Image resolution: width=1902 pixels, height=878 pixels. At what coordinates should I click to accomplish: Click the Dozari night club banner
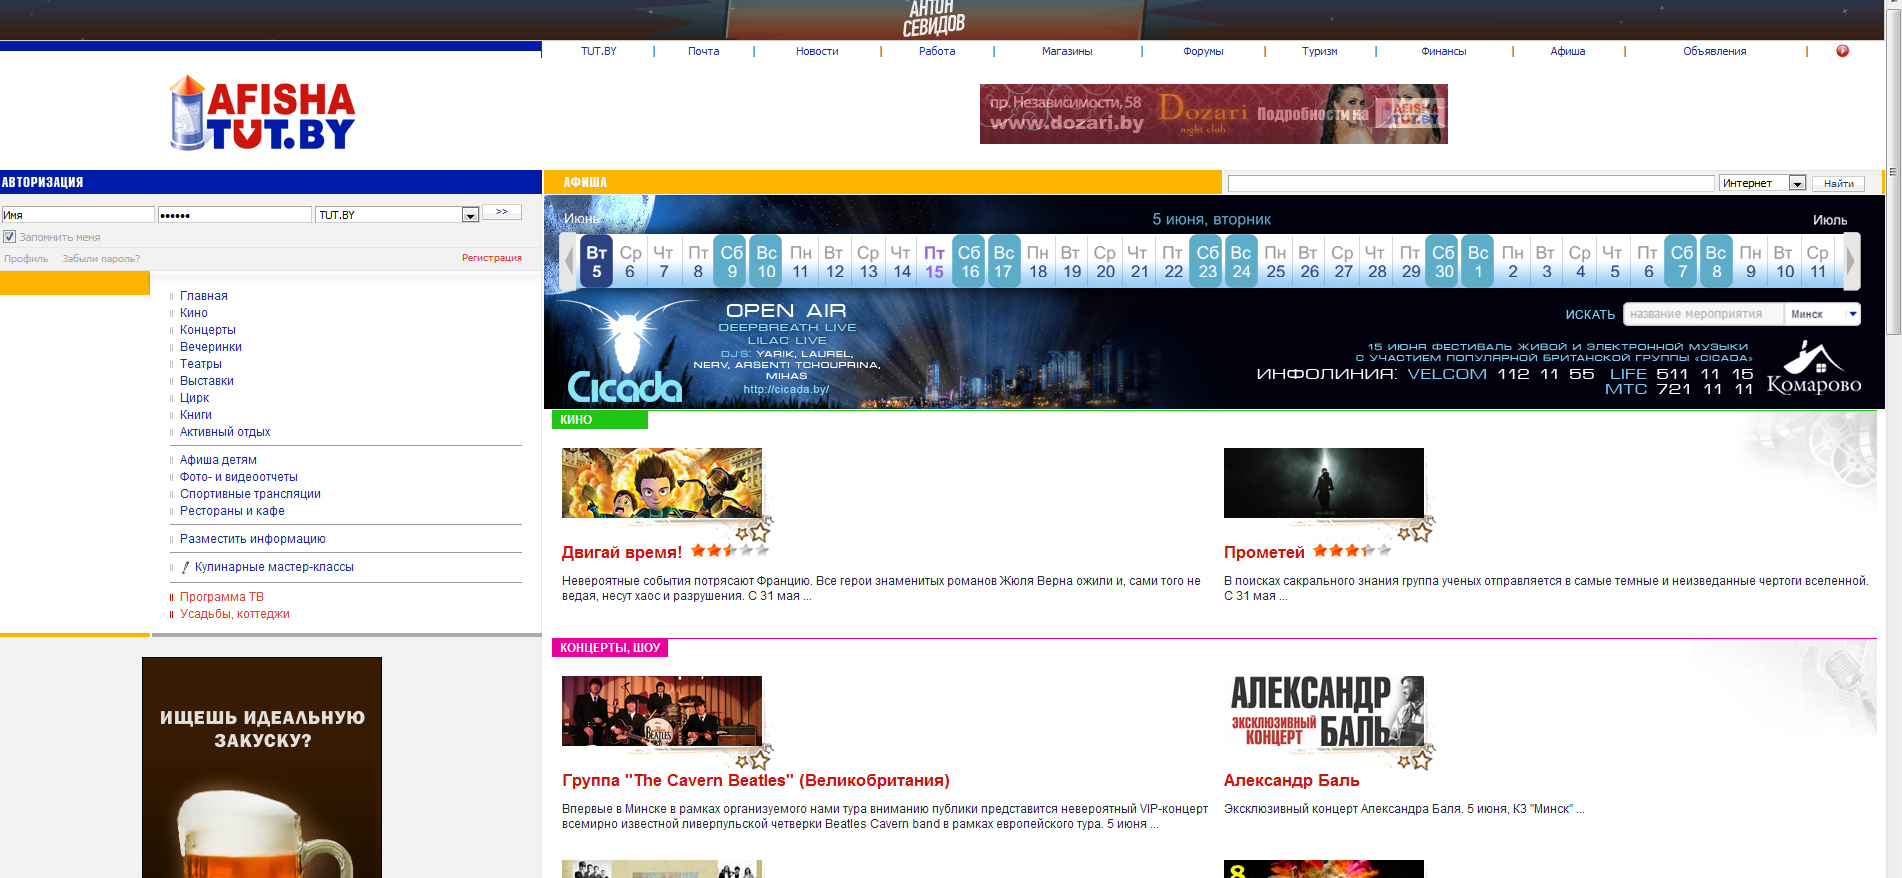coord(1214,114)
